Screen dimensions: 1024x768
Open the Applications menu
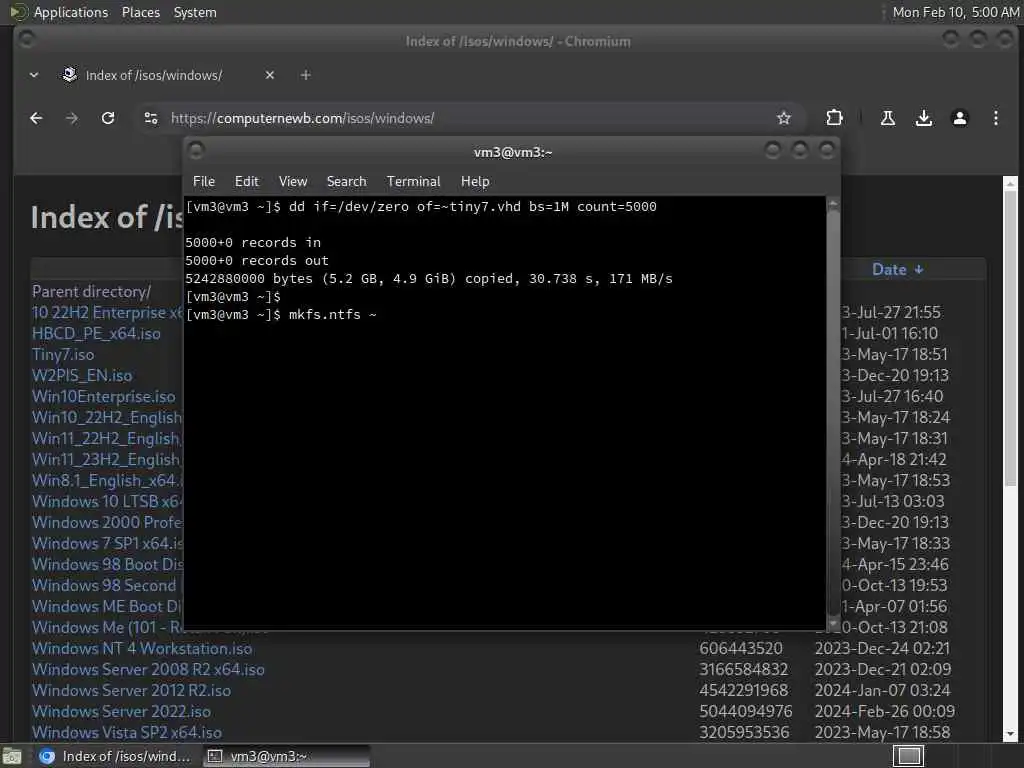point(71,12)
